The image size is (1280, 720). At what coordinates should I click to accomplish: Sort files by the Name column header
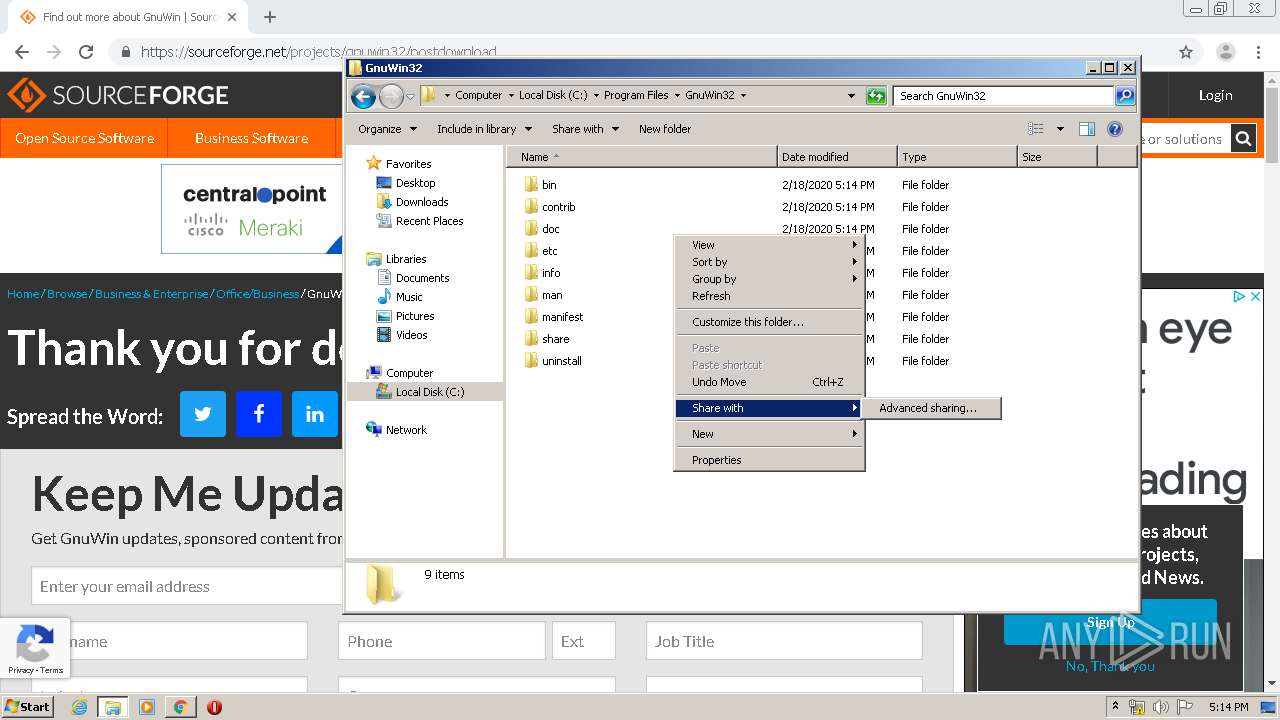641,157
